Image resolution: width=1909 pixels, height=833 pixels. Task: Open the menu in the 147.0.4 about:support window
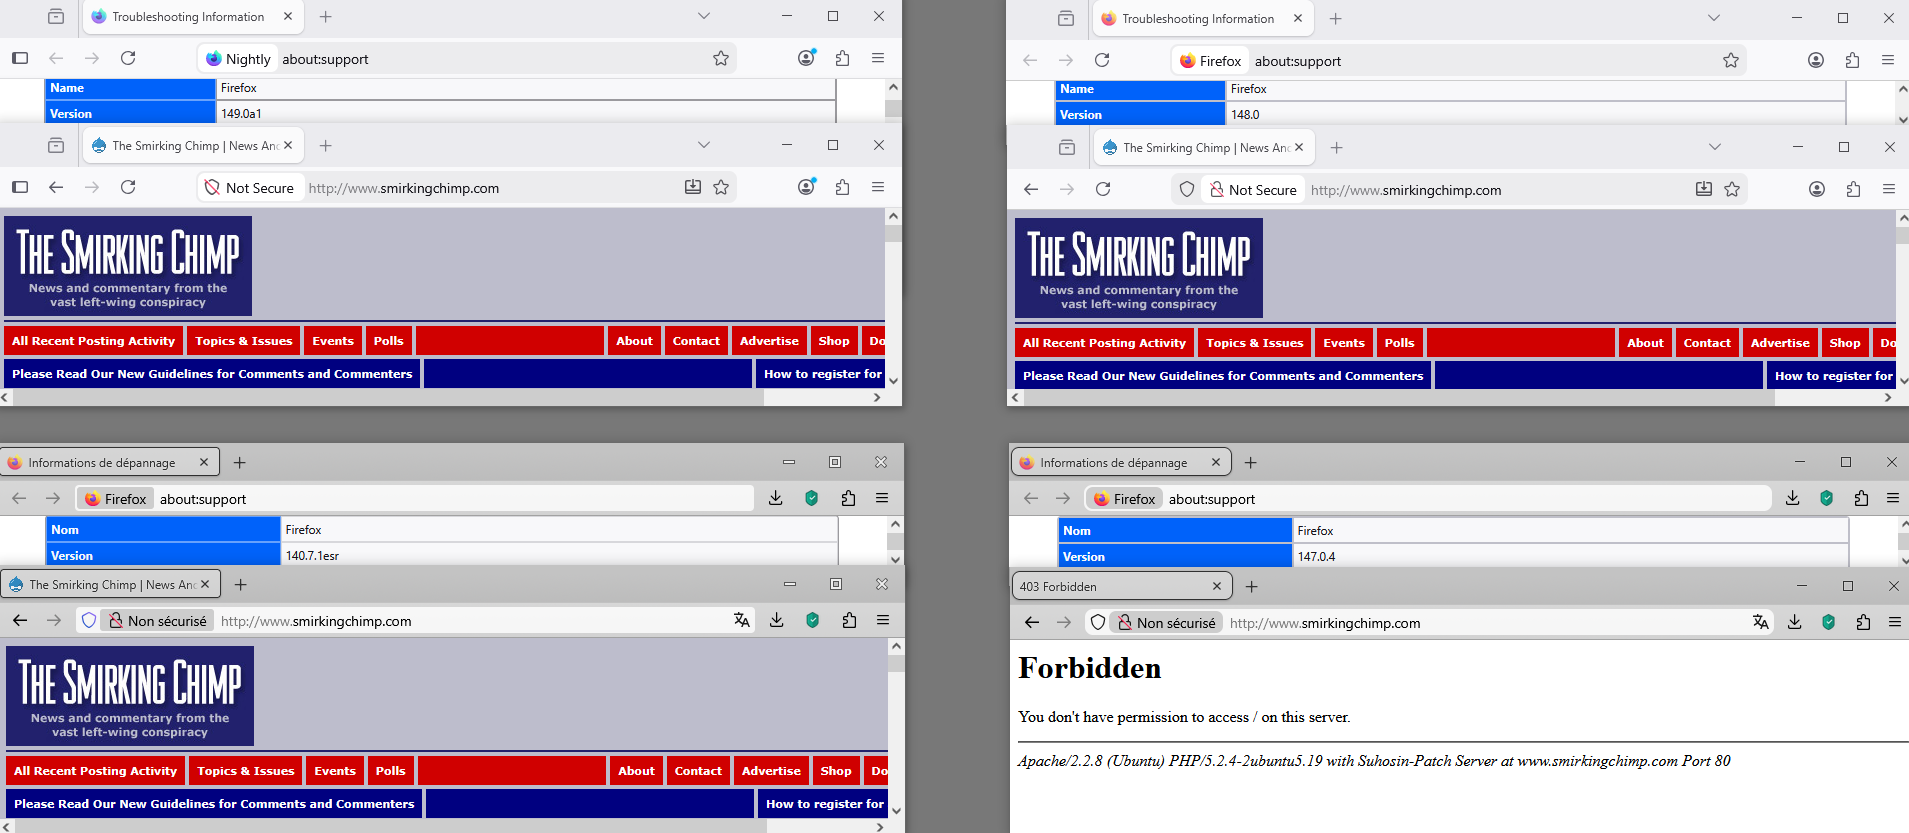(x=1893, y=498)
